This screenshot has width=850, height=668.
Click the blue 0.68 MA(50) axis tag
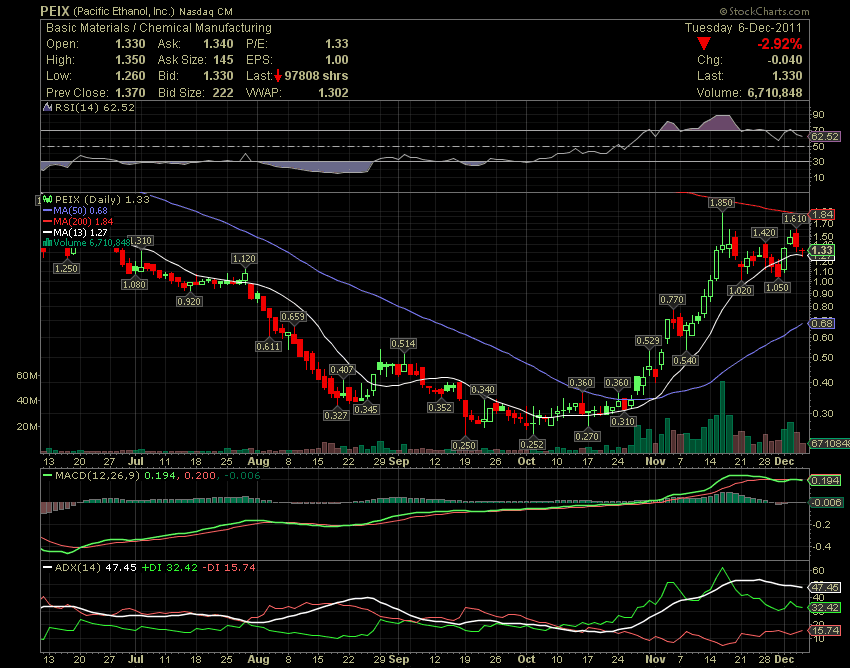822,324
